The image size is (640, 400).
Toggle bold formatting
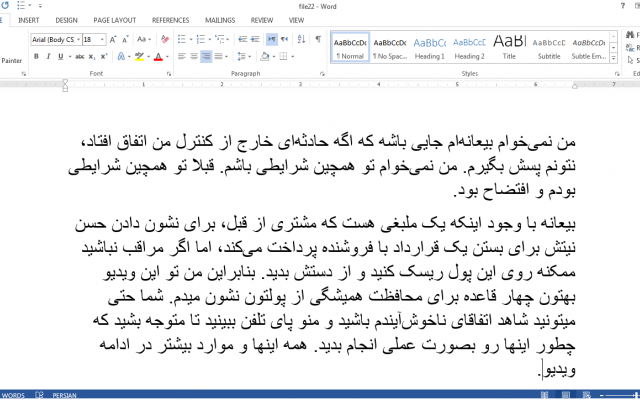tap(36, 56)
